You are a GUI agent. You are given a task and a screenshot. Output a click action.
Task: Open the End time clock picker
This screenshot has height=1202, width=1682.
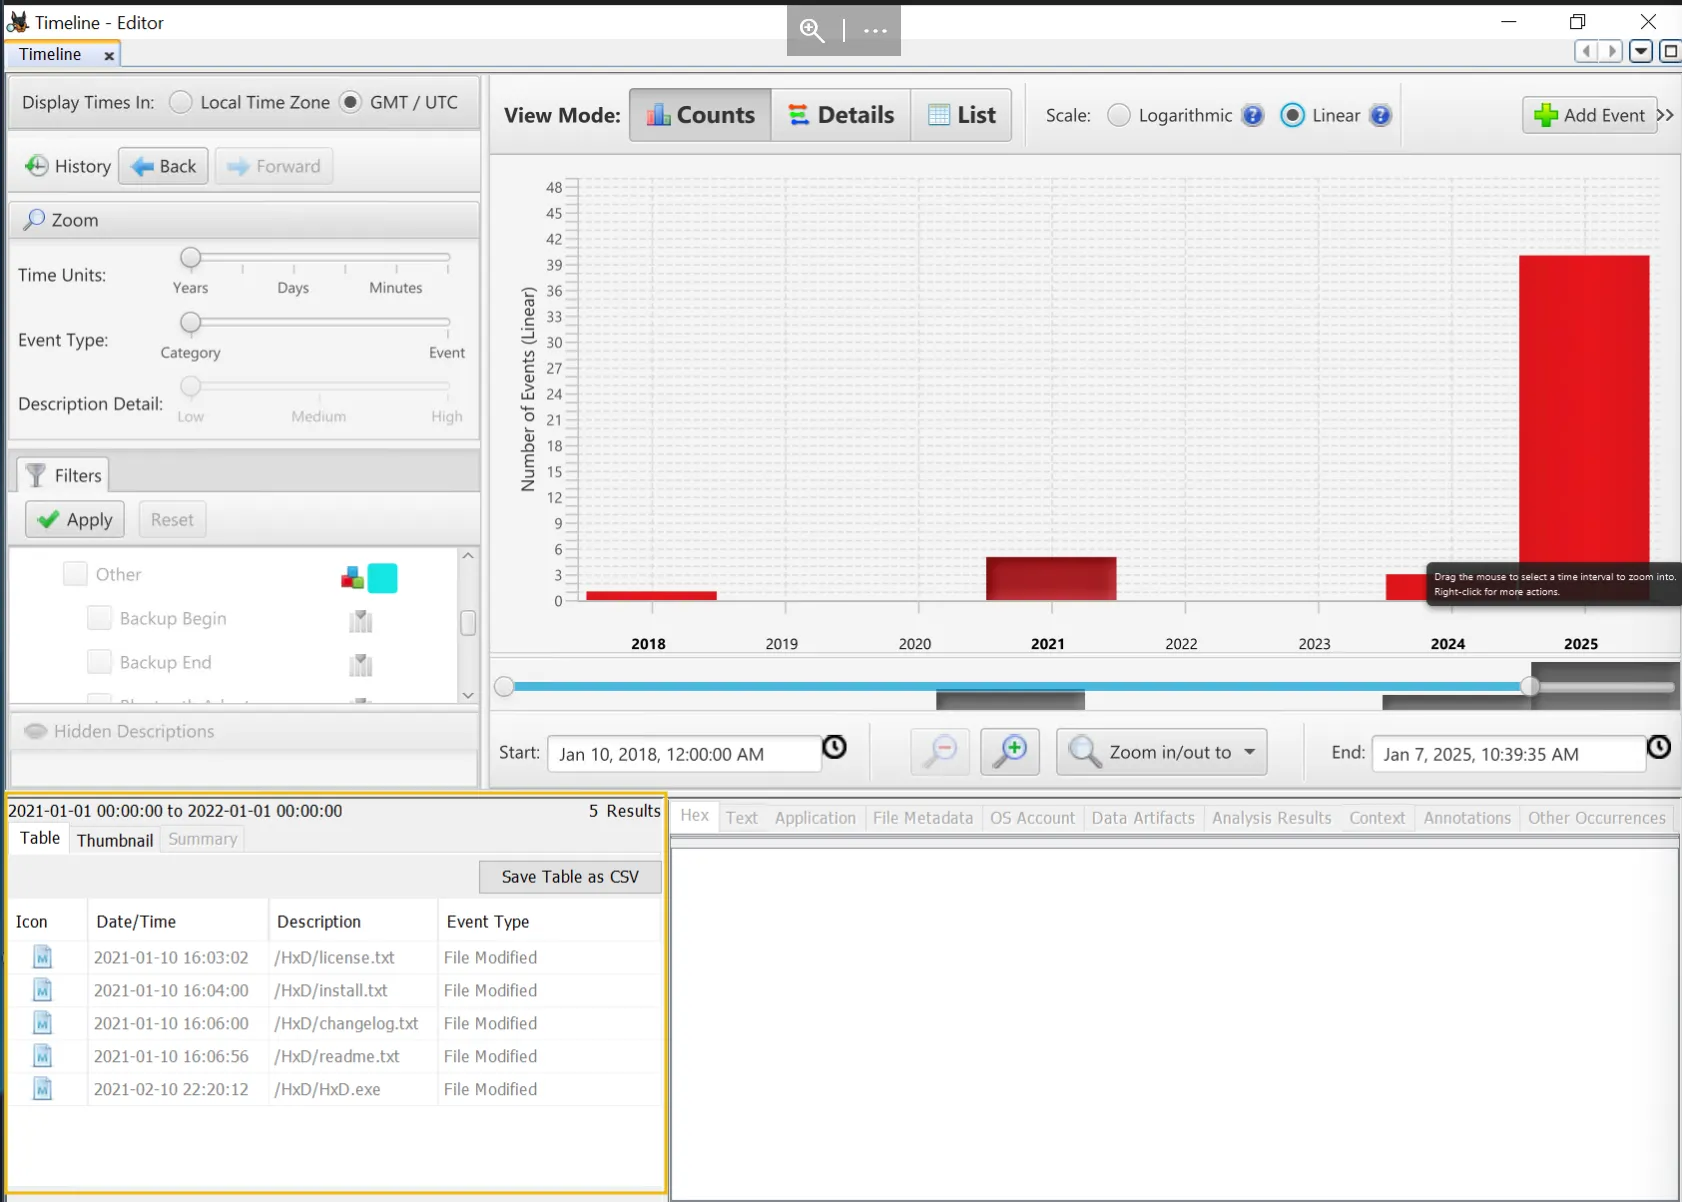point(1658,747)
